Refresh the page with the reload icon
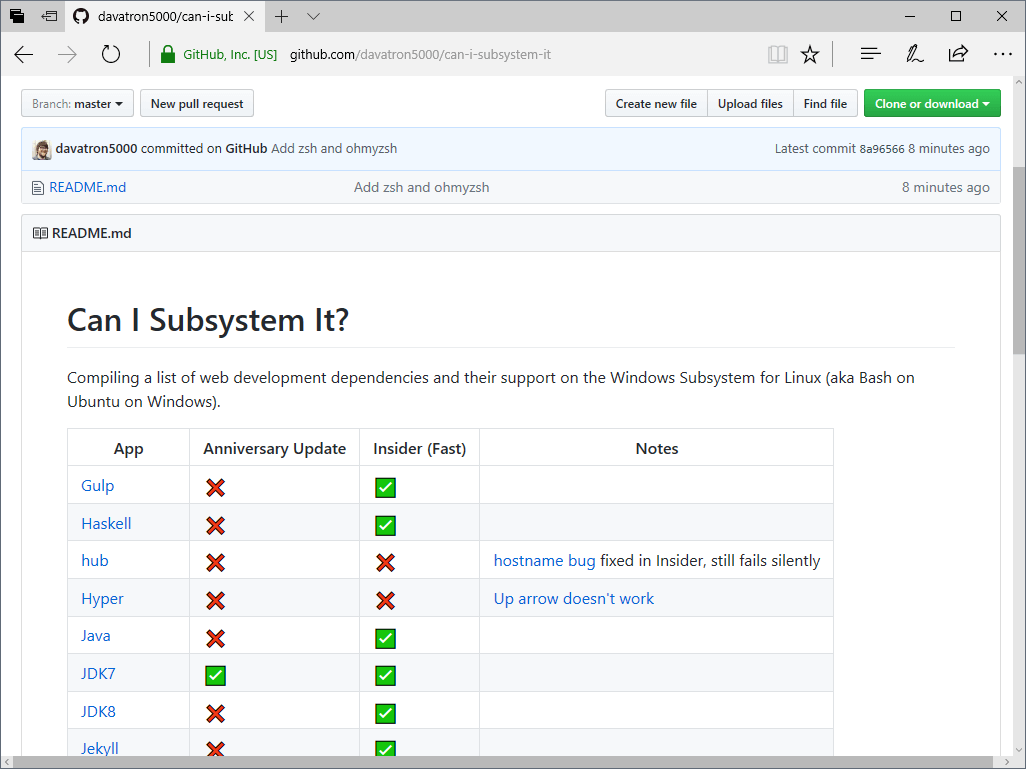This screenshot has width=1026, height=769. pos(111,54)
